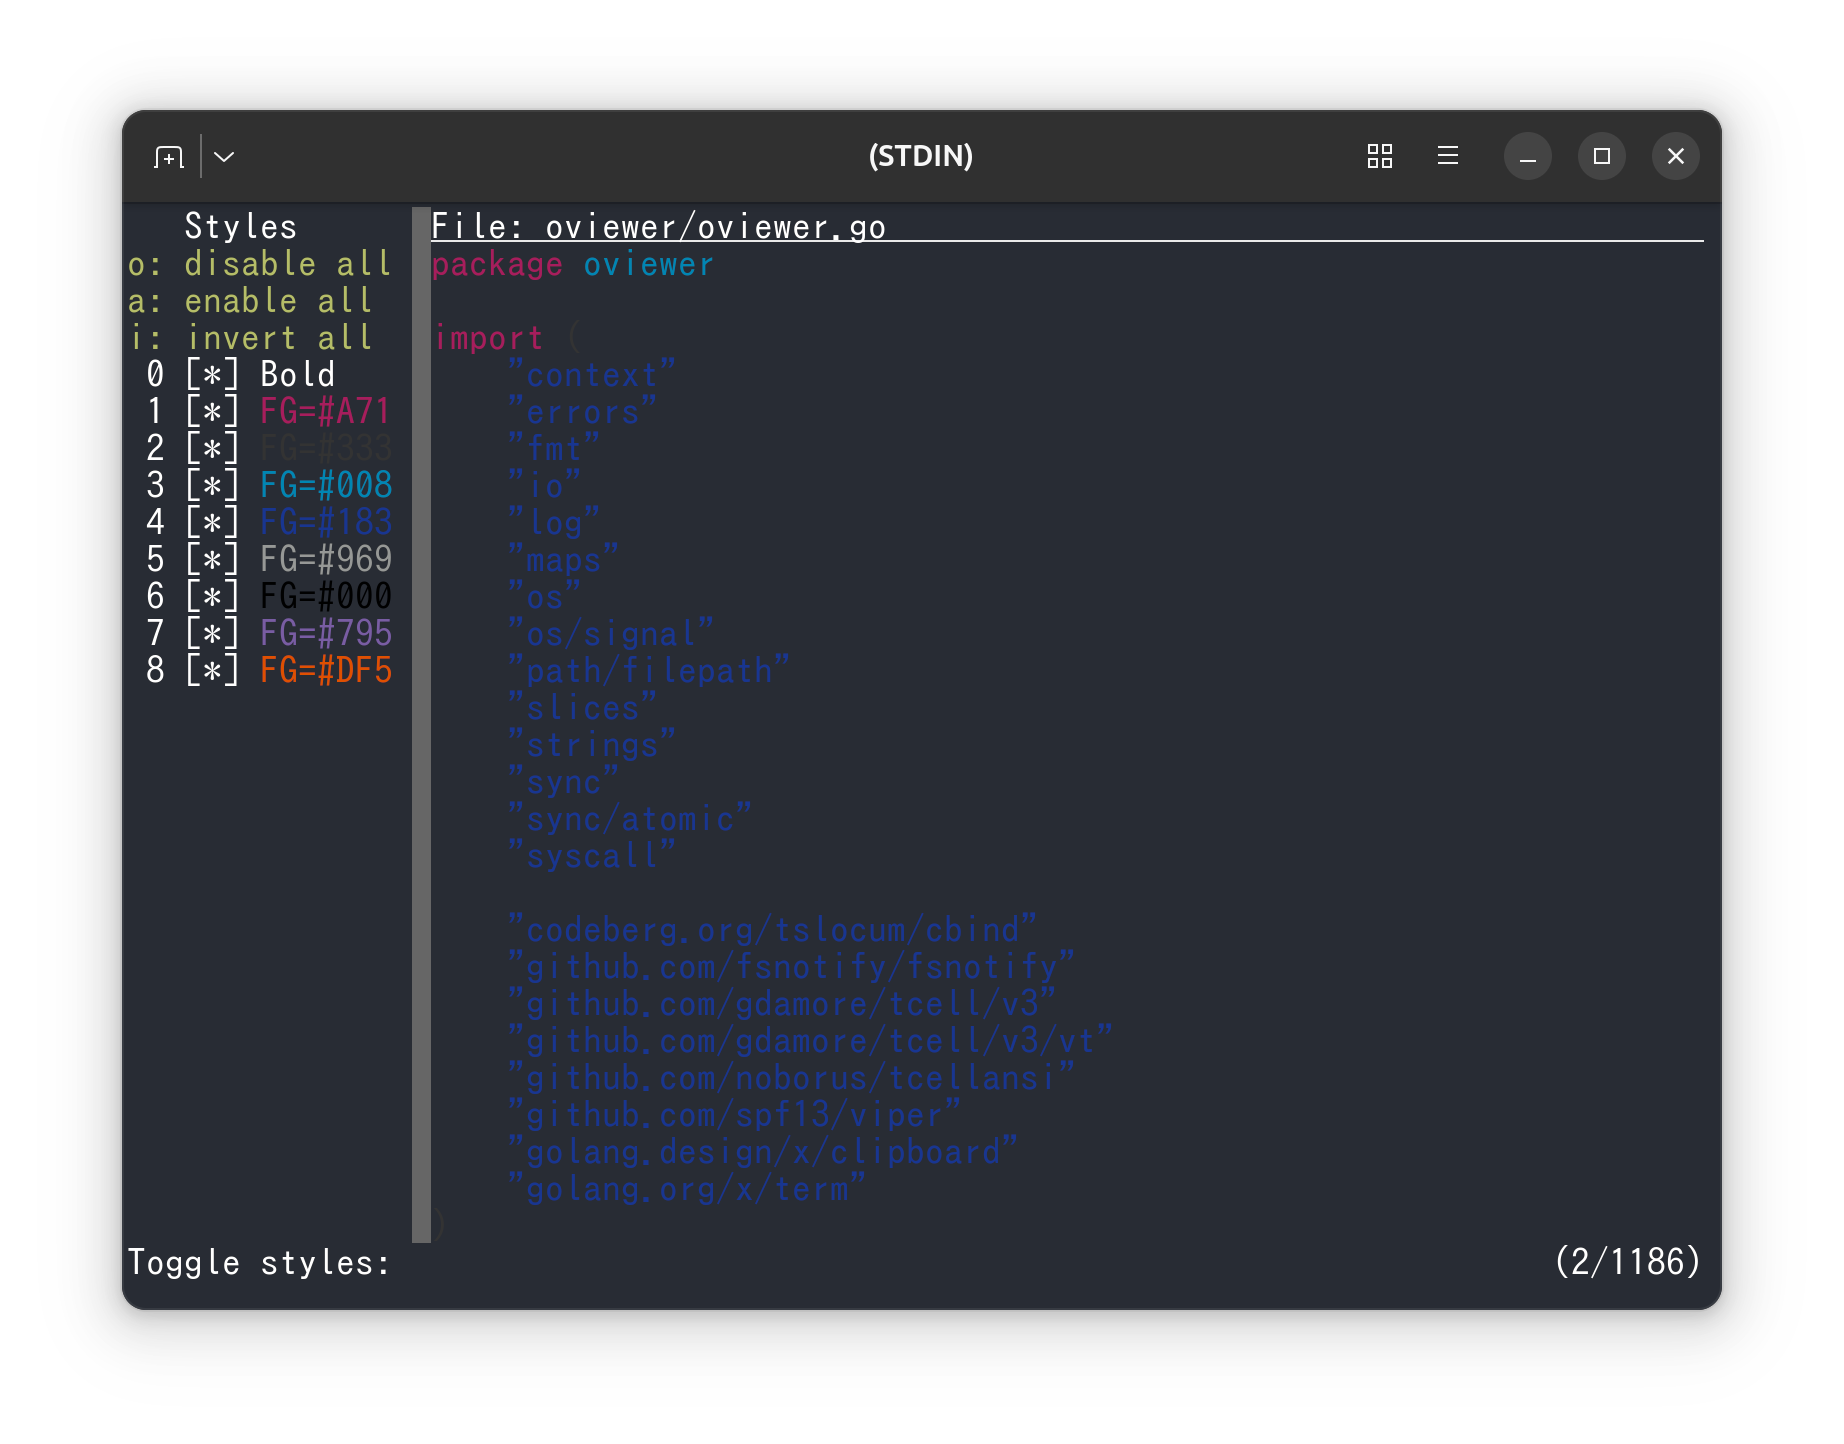Screen dimensions: 1844x1444
Task: Click the FG=#795 purple color entry
Action: click(x=326, y=634)
